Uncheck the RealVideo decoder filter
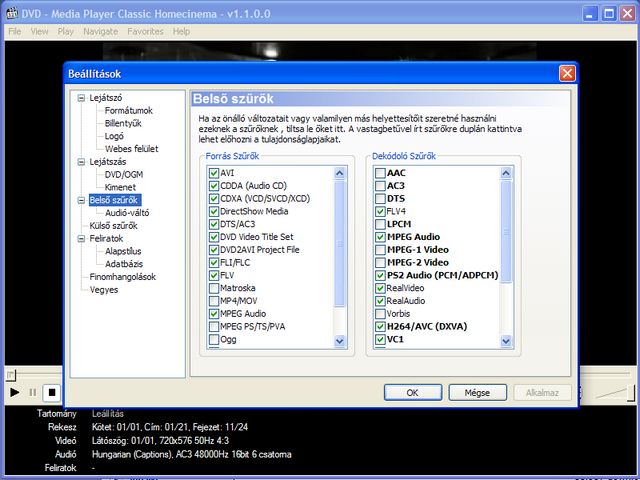The height and width of the screenshot is (480, 640). [380, 288]
